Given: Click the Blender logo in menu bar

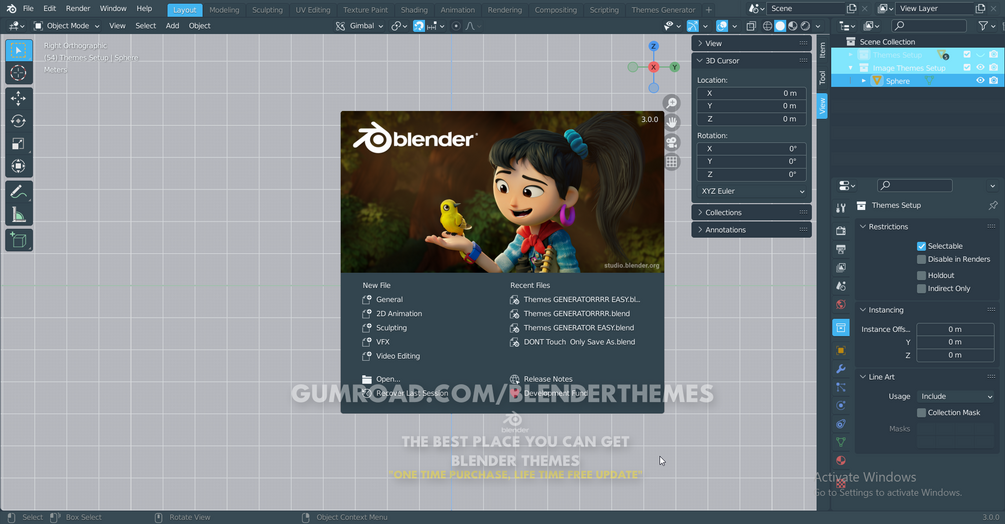Looking at the screenshot, I should coord(11,9).
